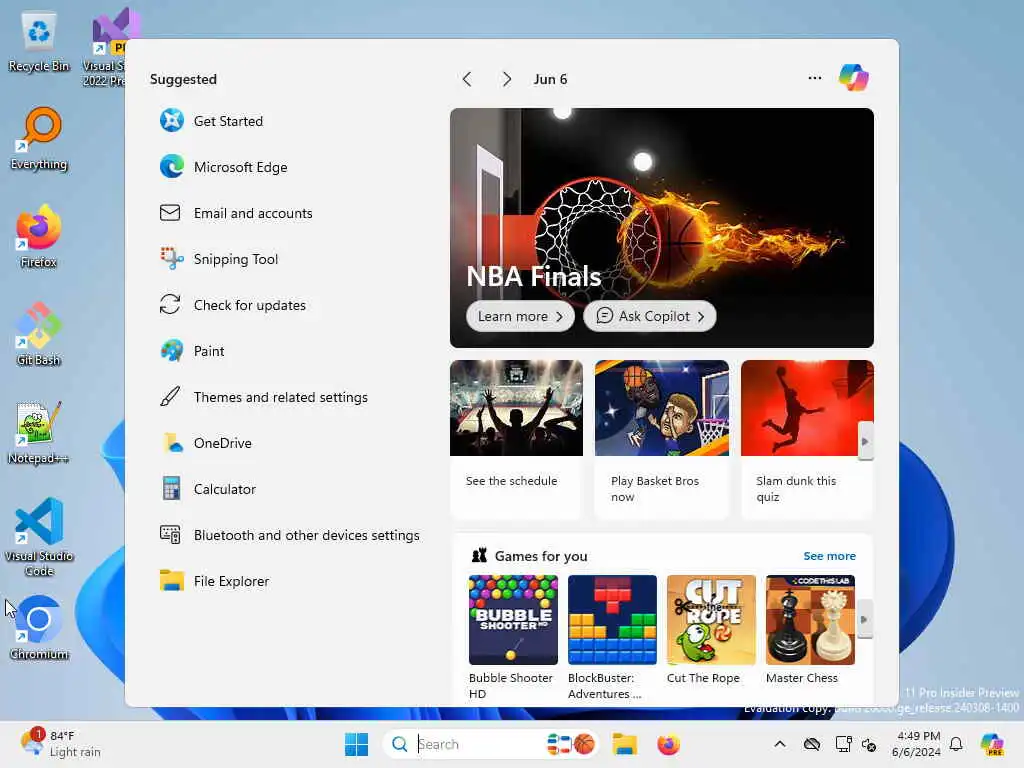
Task: Click the Ask Copilot button
Action: point(649,316)
